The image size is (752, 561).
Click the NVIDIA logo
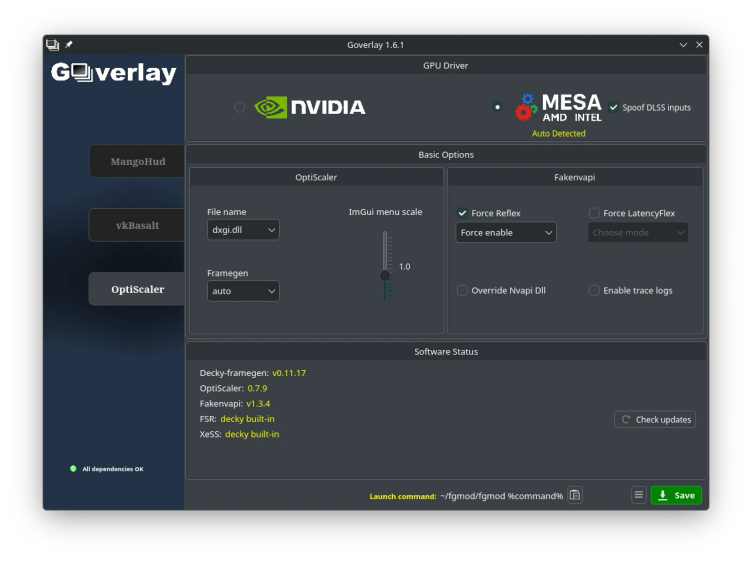[x=310, y=107]
